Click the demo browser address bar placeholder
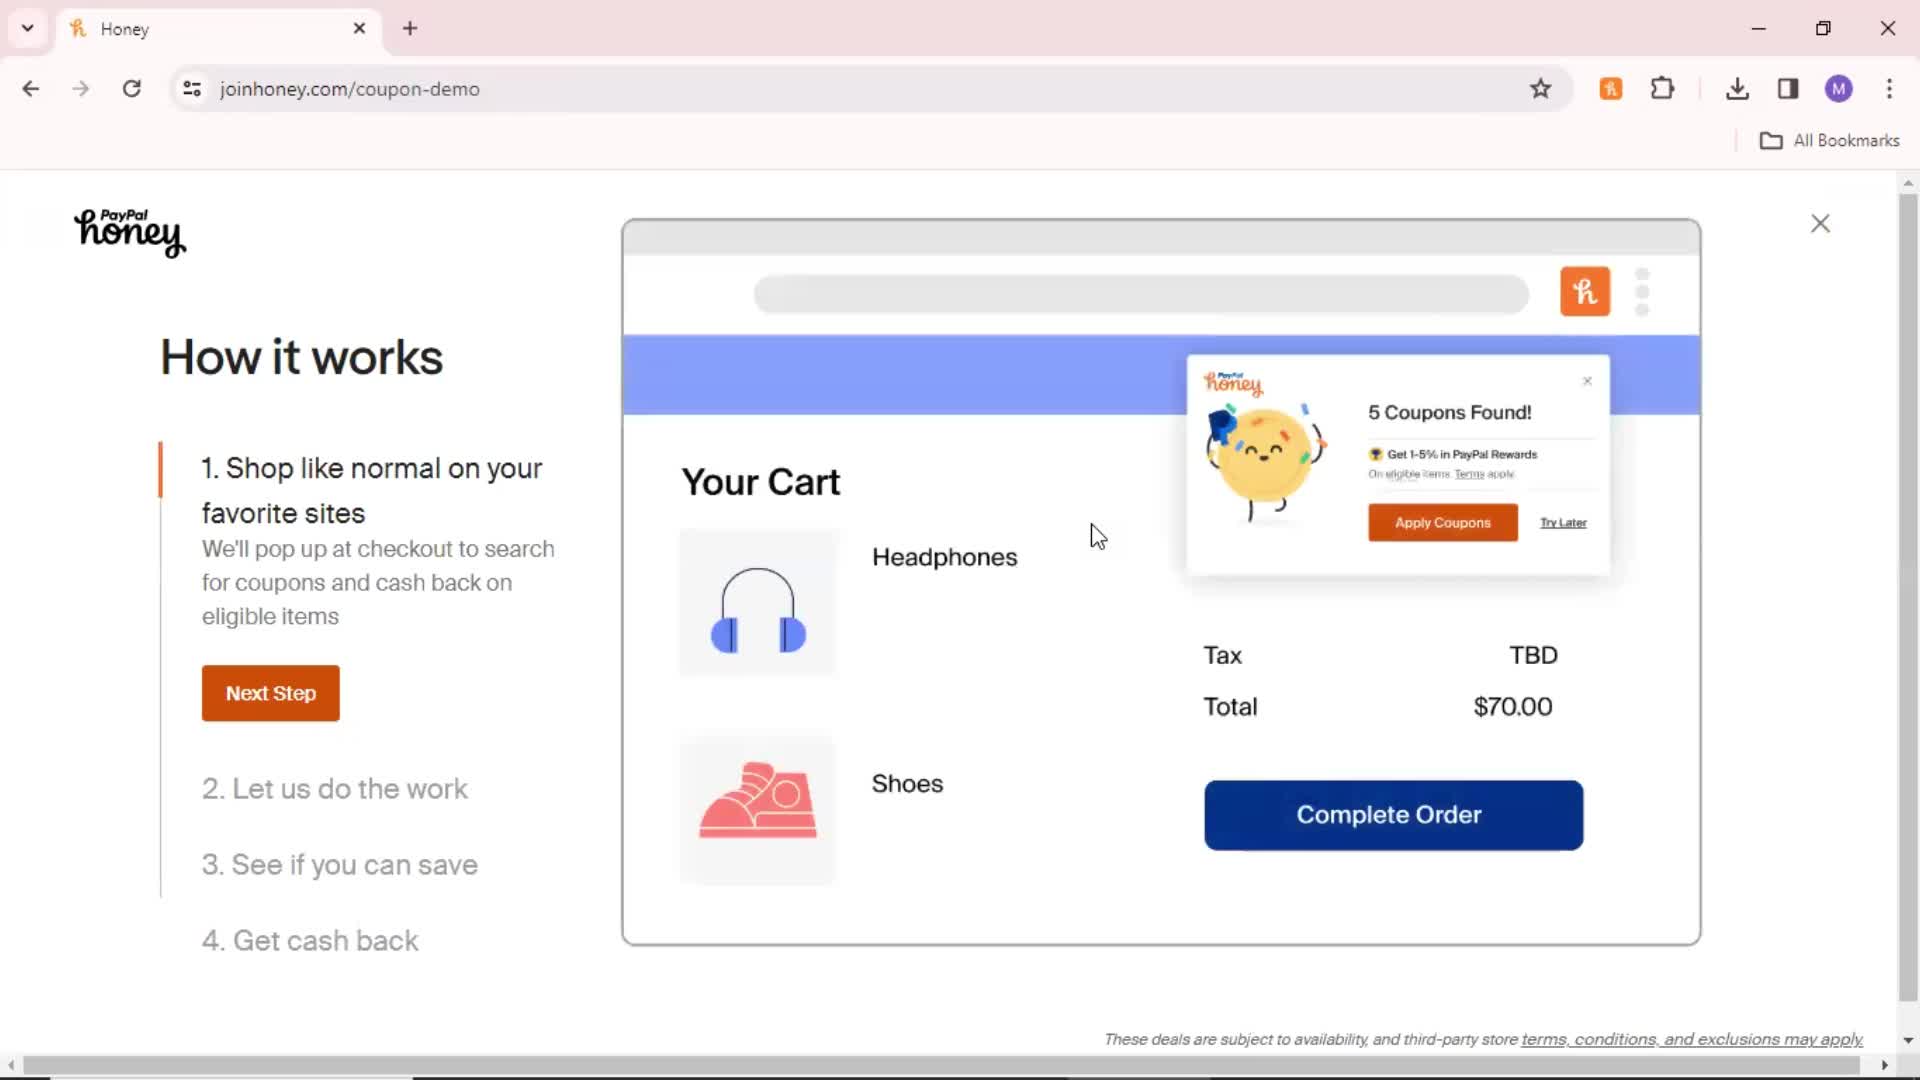Screen dimensions: 1920x1080 tap(1141, 294)
